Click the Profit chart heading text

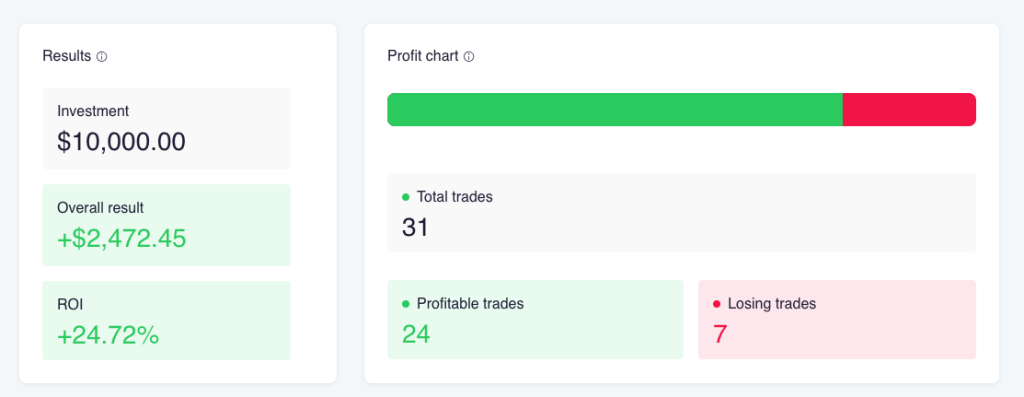(423, 56)
